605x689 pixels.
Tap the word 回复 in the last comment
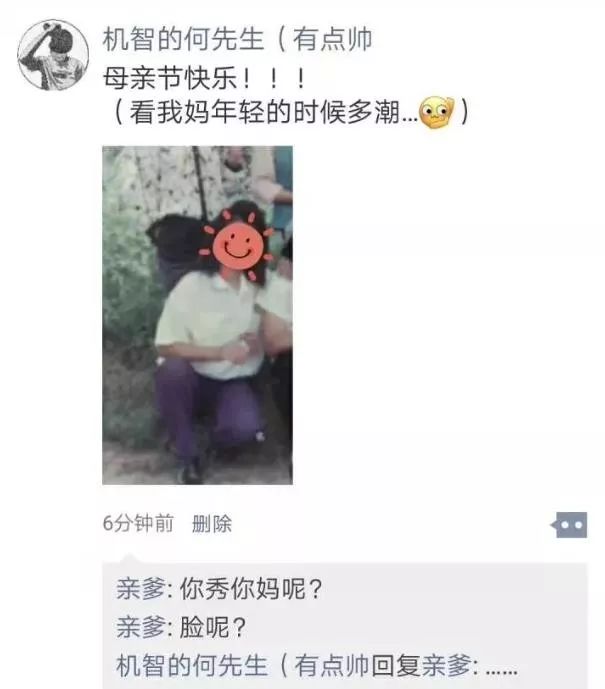(x=395, y=666)
